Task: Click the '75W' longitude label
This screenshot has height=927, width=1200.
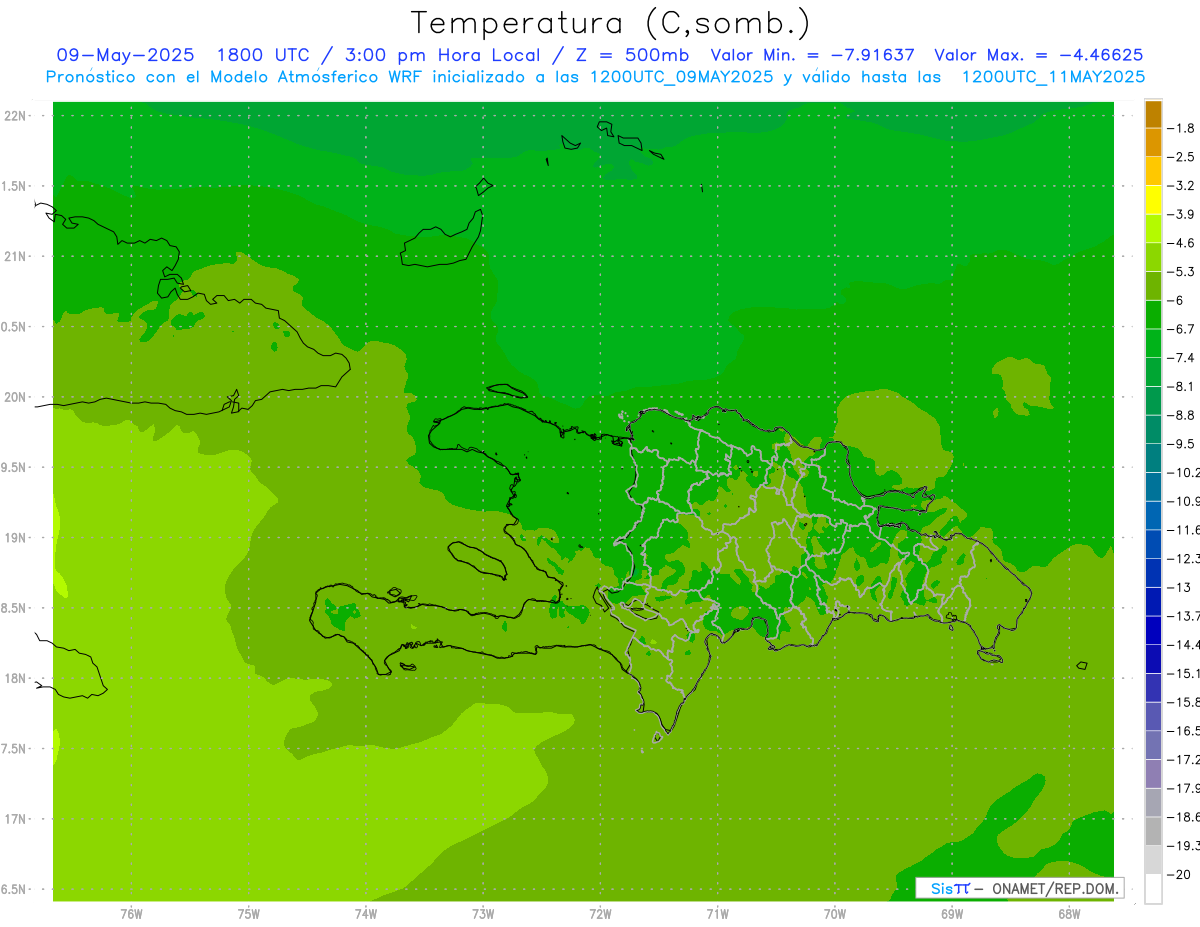Action: 249,914
